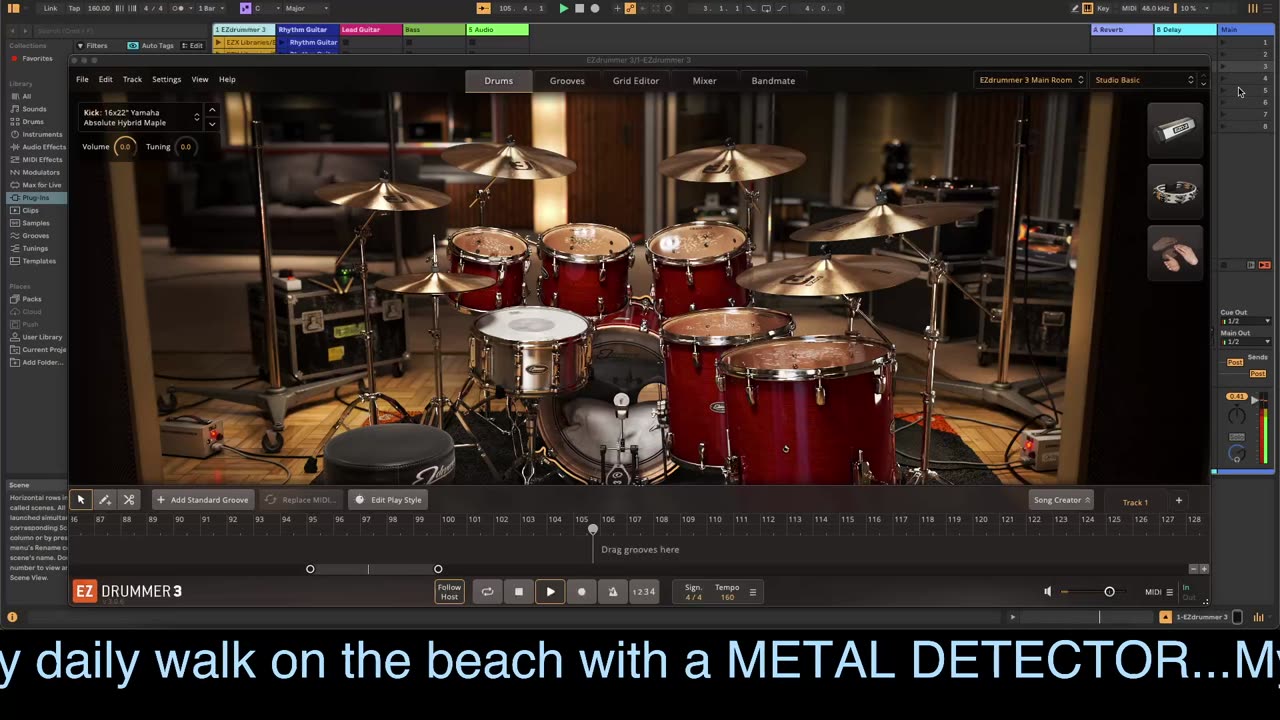Screen dimensions: 1280x720
Task: Select the Track 1 tab in song track
Action: click(1135, 502)
